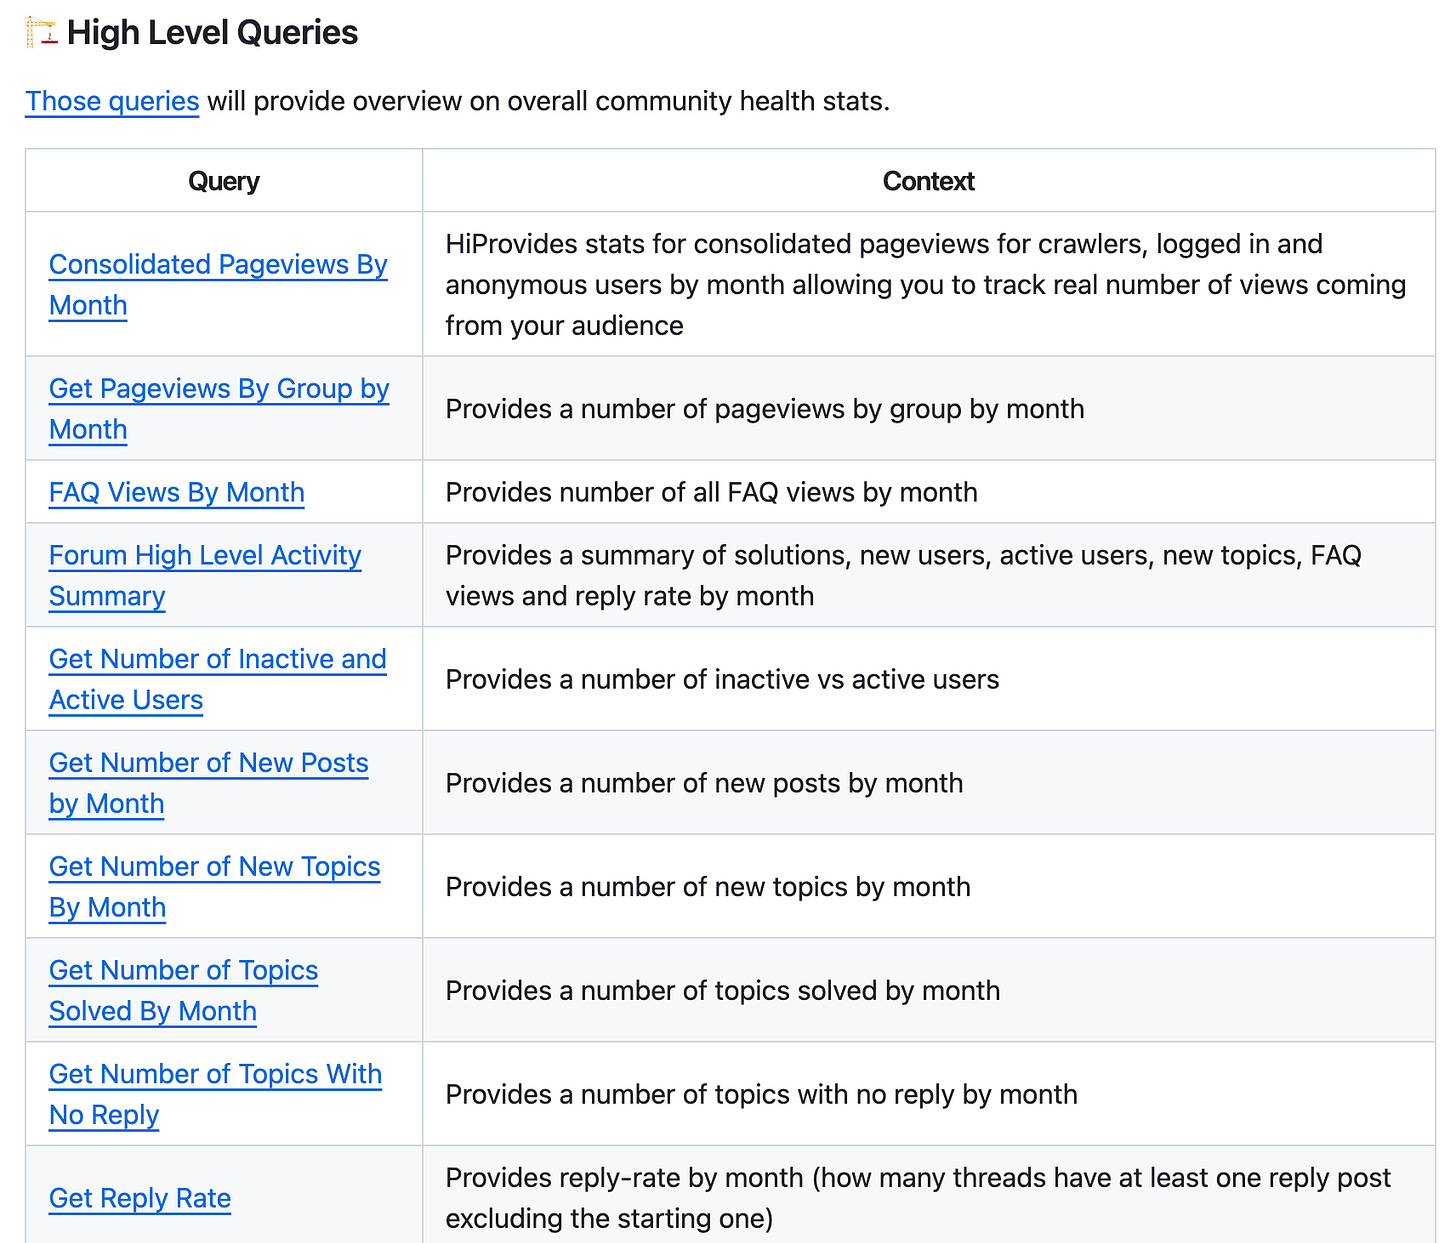Screen dimensions: 1456x1243
Task: Open Get Number of Inactive and Active Users
Action: pyautogui.click(x=218, y=679)
